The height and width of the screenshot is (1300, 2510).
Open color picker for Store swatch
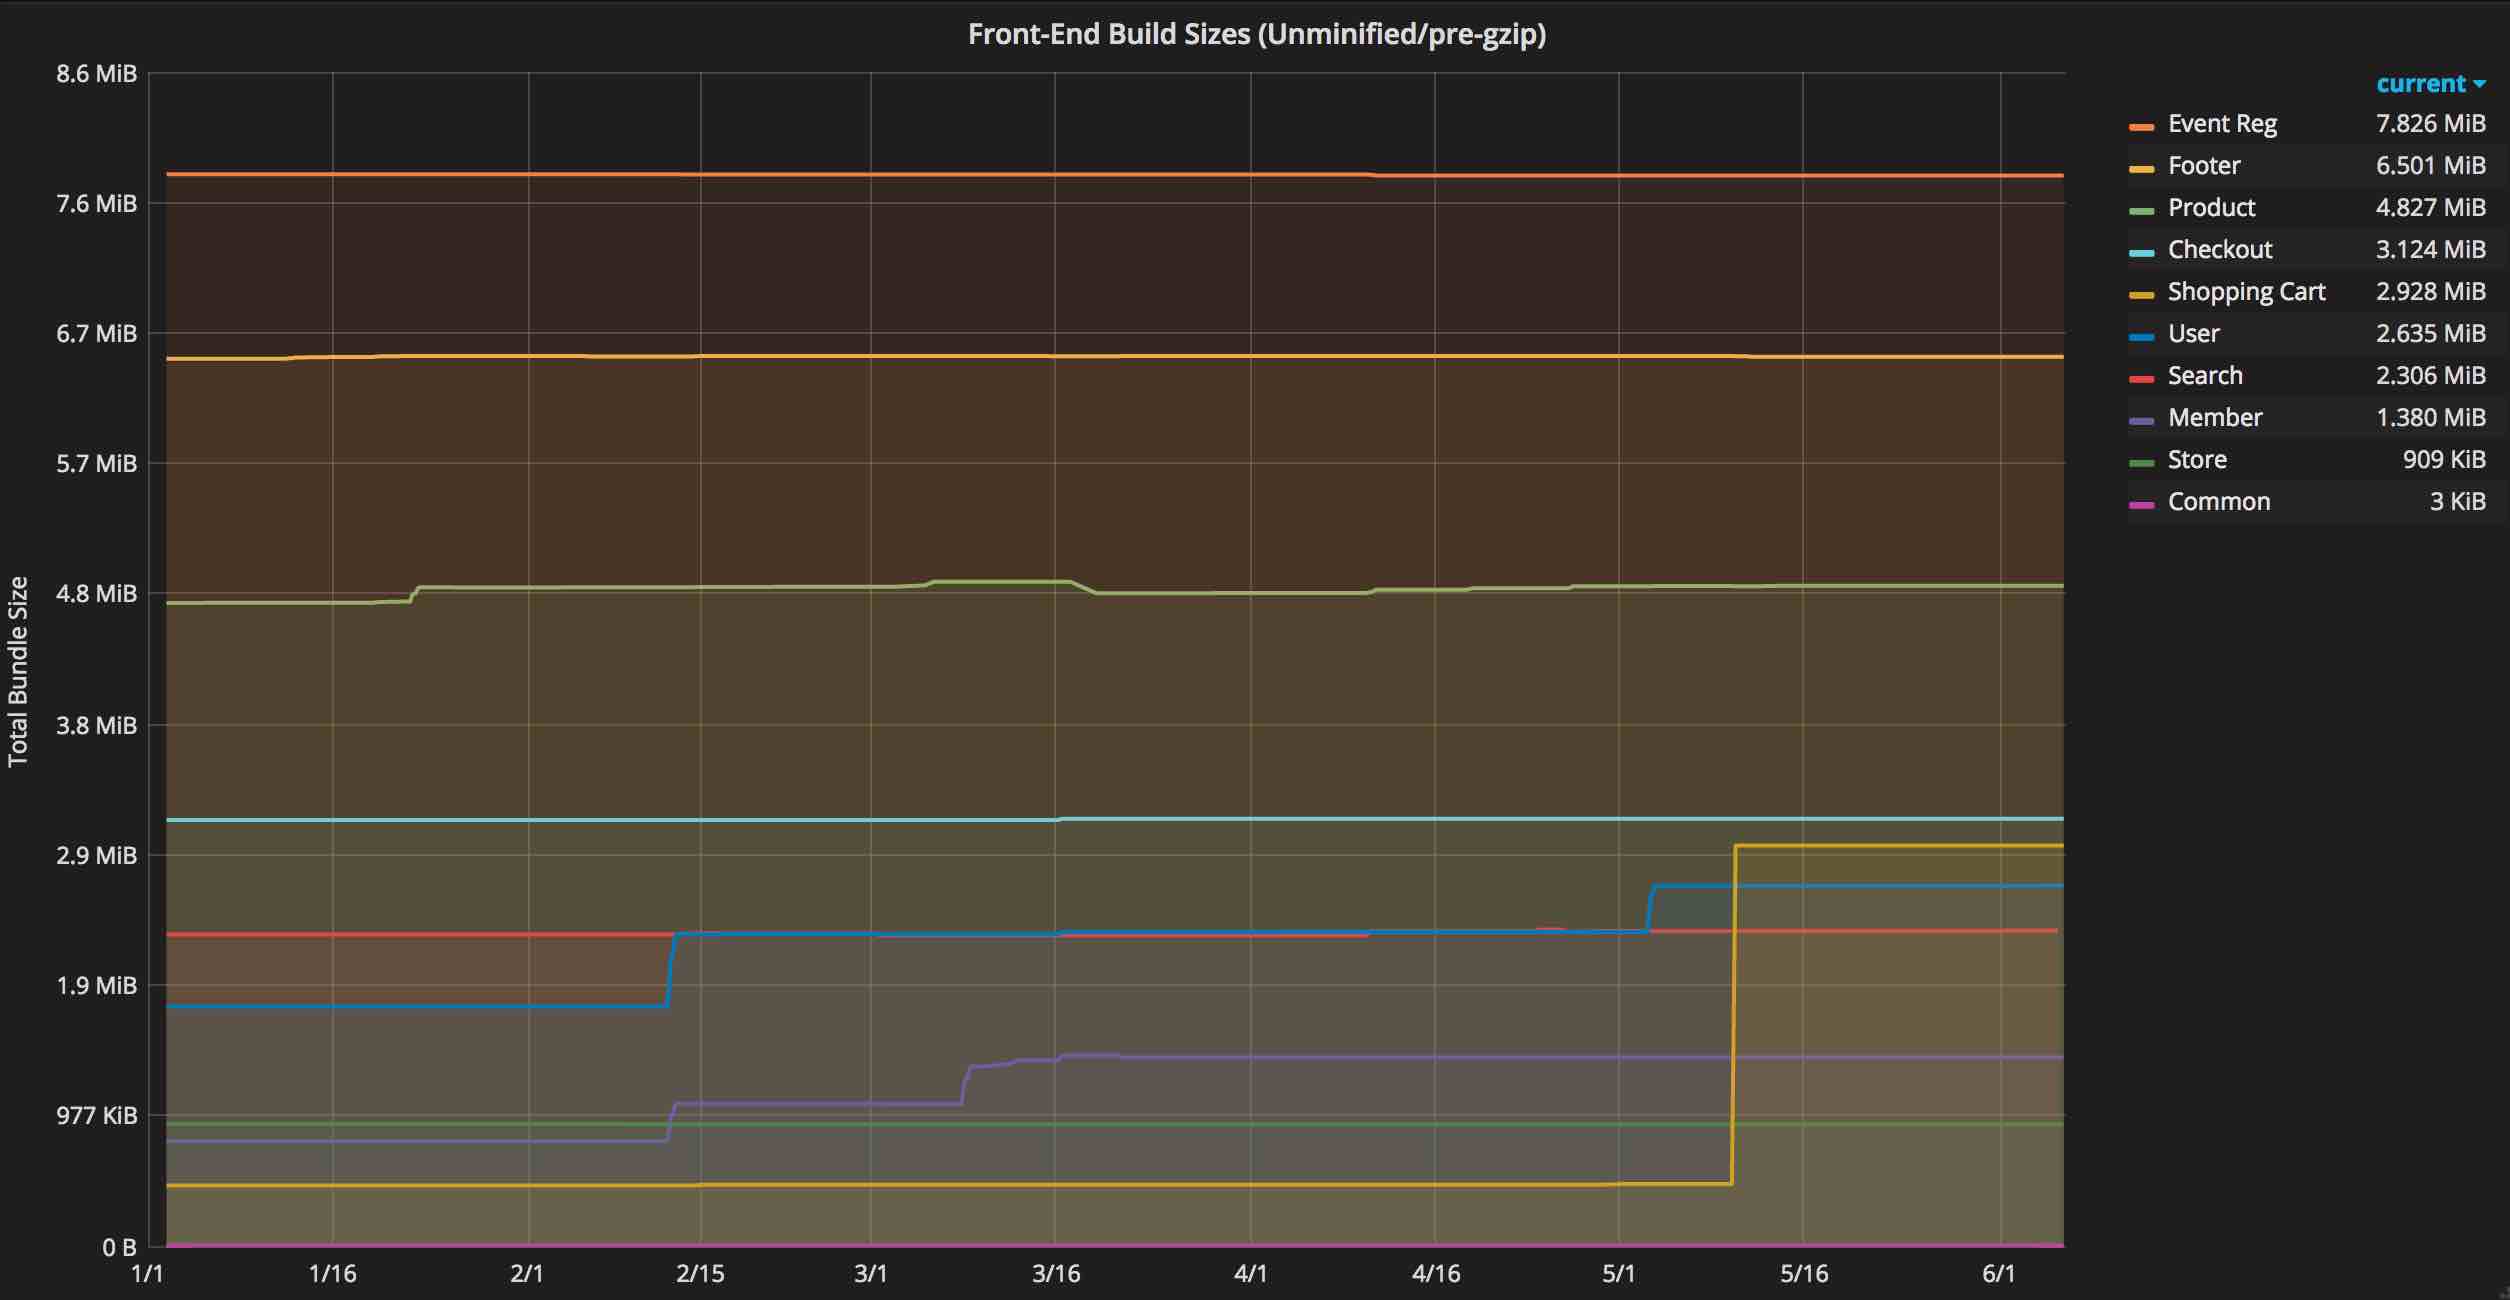click(x=2141, y=463)
